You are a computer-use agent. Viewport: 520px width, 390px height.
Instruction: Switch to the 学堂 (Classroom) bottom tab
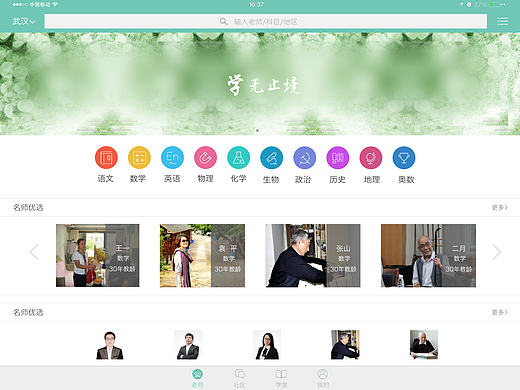[281, 378]
